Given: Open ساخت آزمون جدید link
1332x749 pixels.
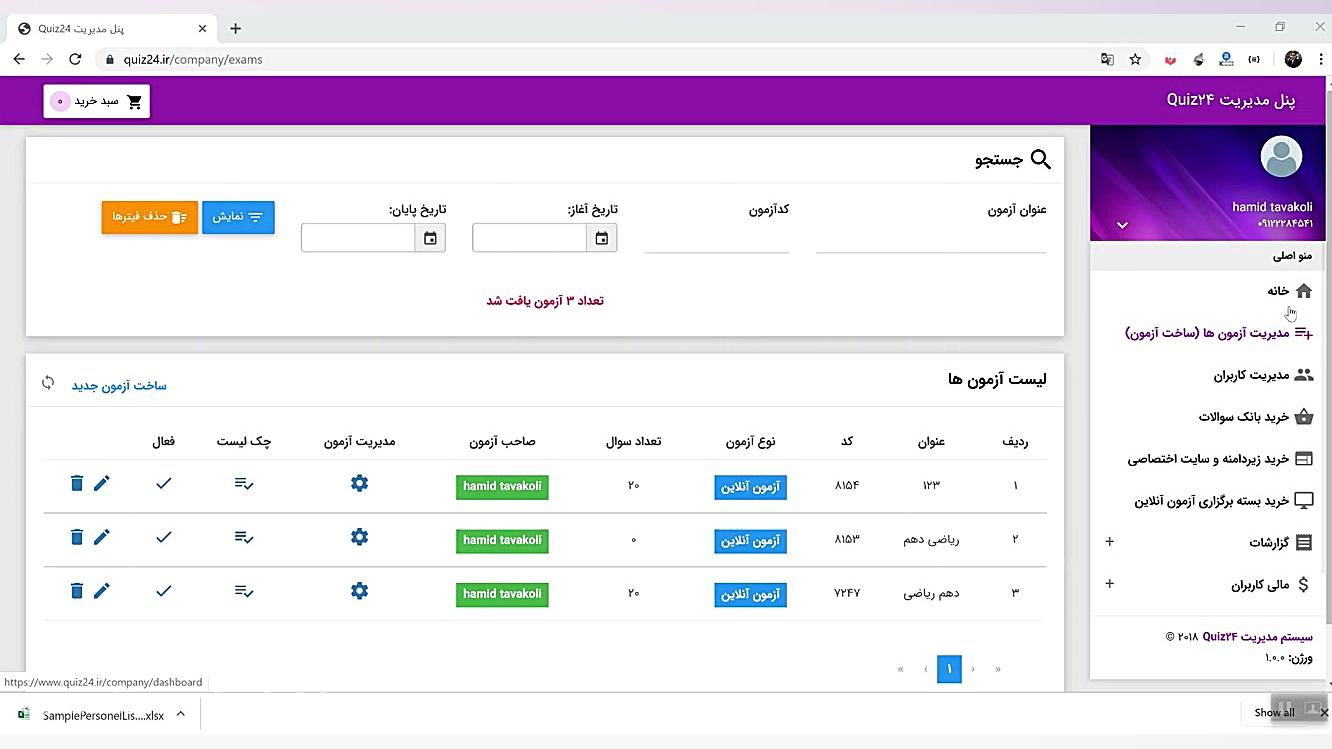Looking at the screenshot, I should click(119, 385).
